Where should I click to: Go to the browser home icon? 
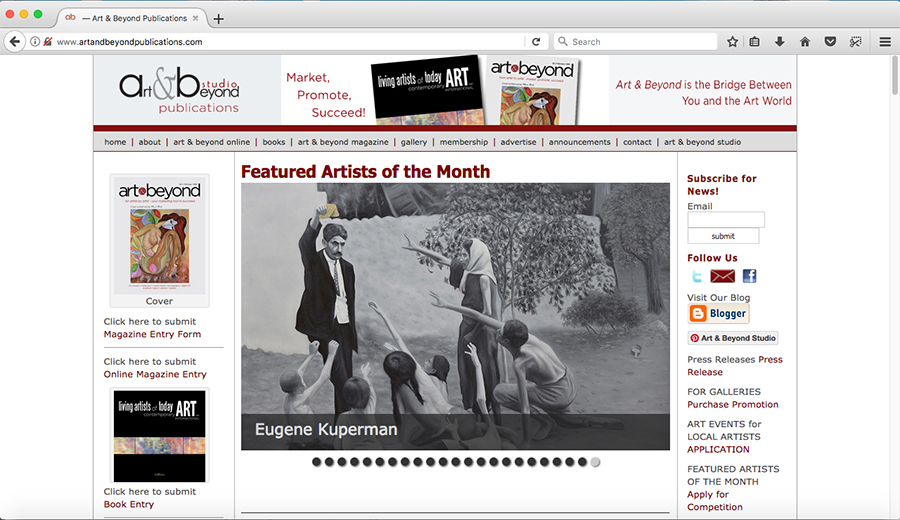pos(805,41)
